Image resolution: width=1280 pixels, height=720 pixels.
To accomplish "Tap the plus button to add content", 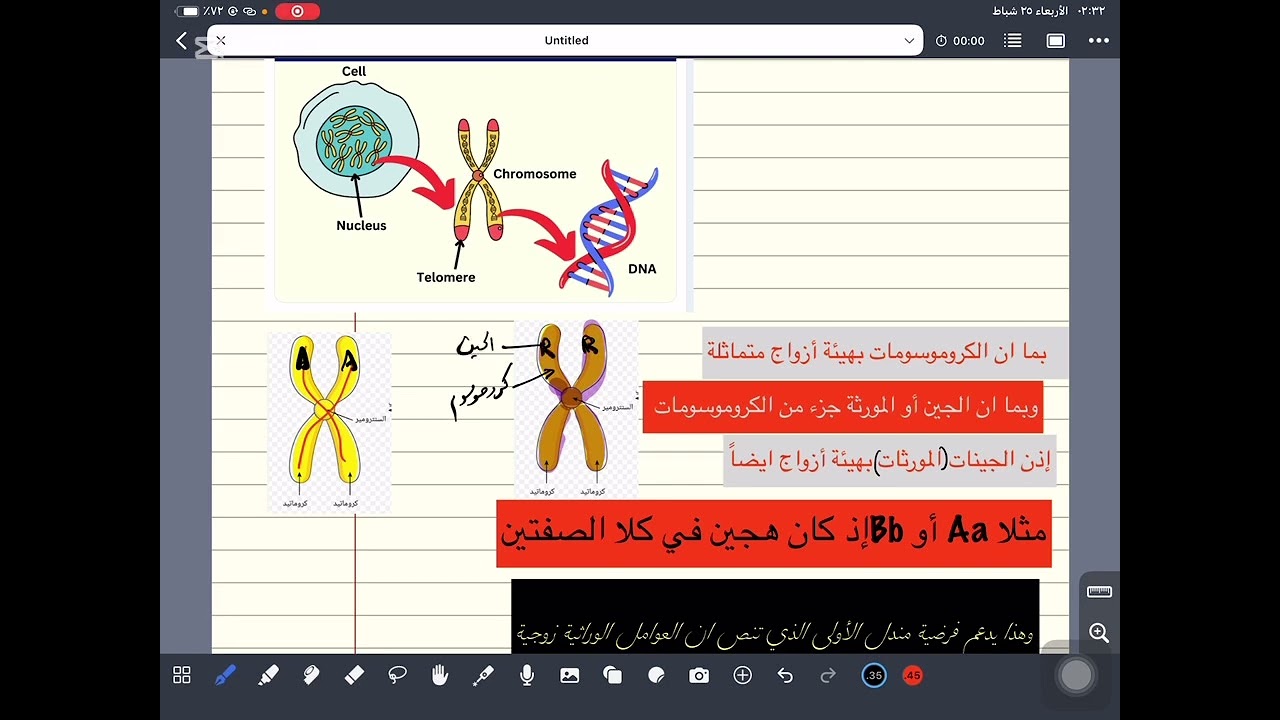I will [x=742, y=676].
